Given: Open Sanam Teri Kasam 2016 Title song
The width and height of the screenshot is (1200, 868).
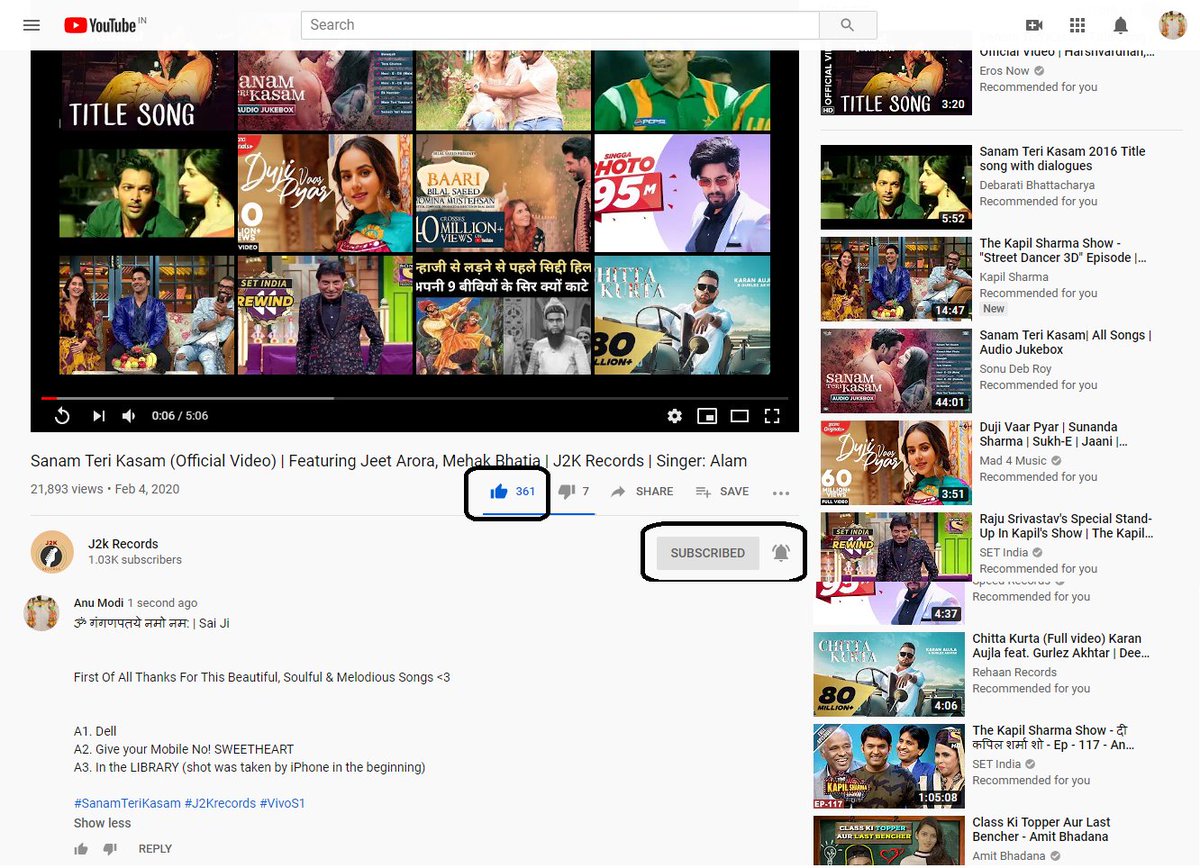Looking at the screenshot, I should click(1062, 158).
